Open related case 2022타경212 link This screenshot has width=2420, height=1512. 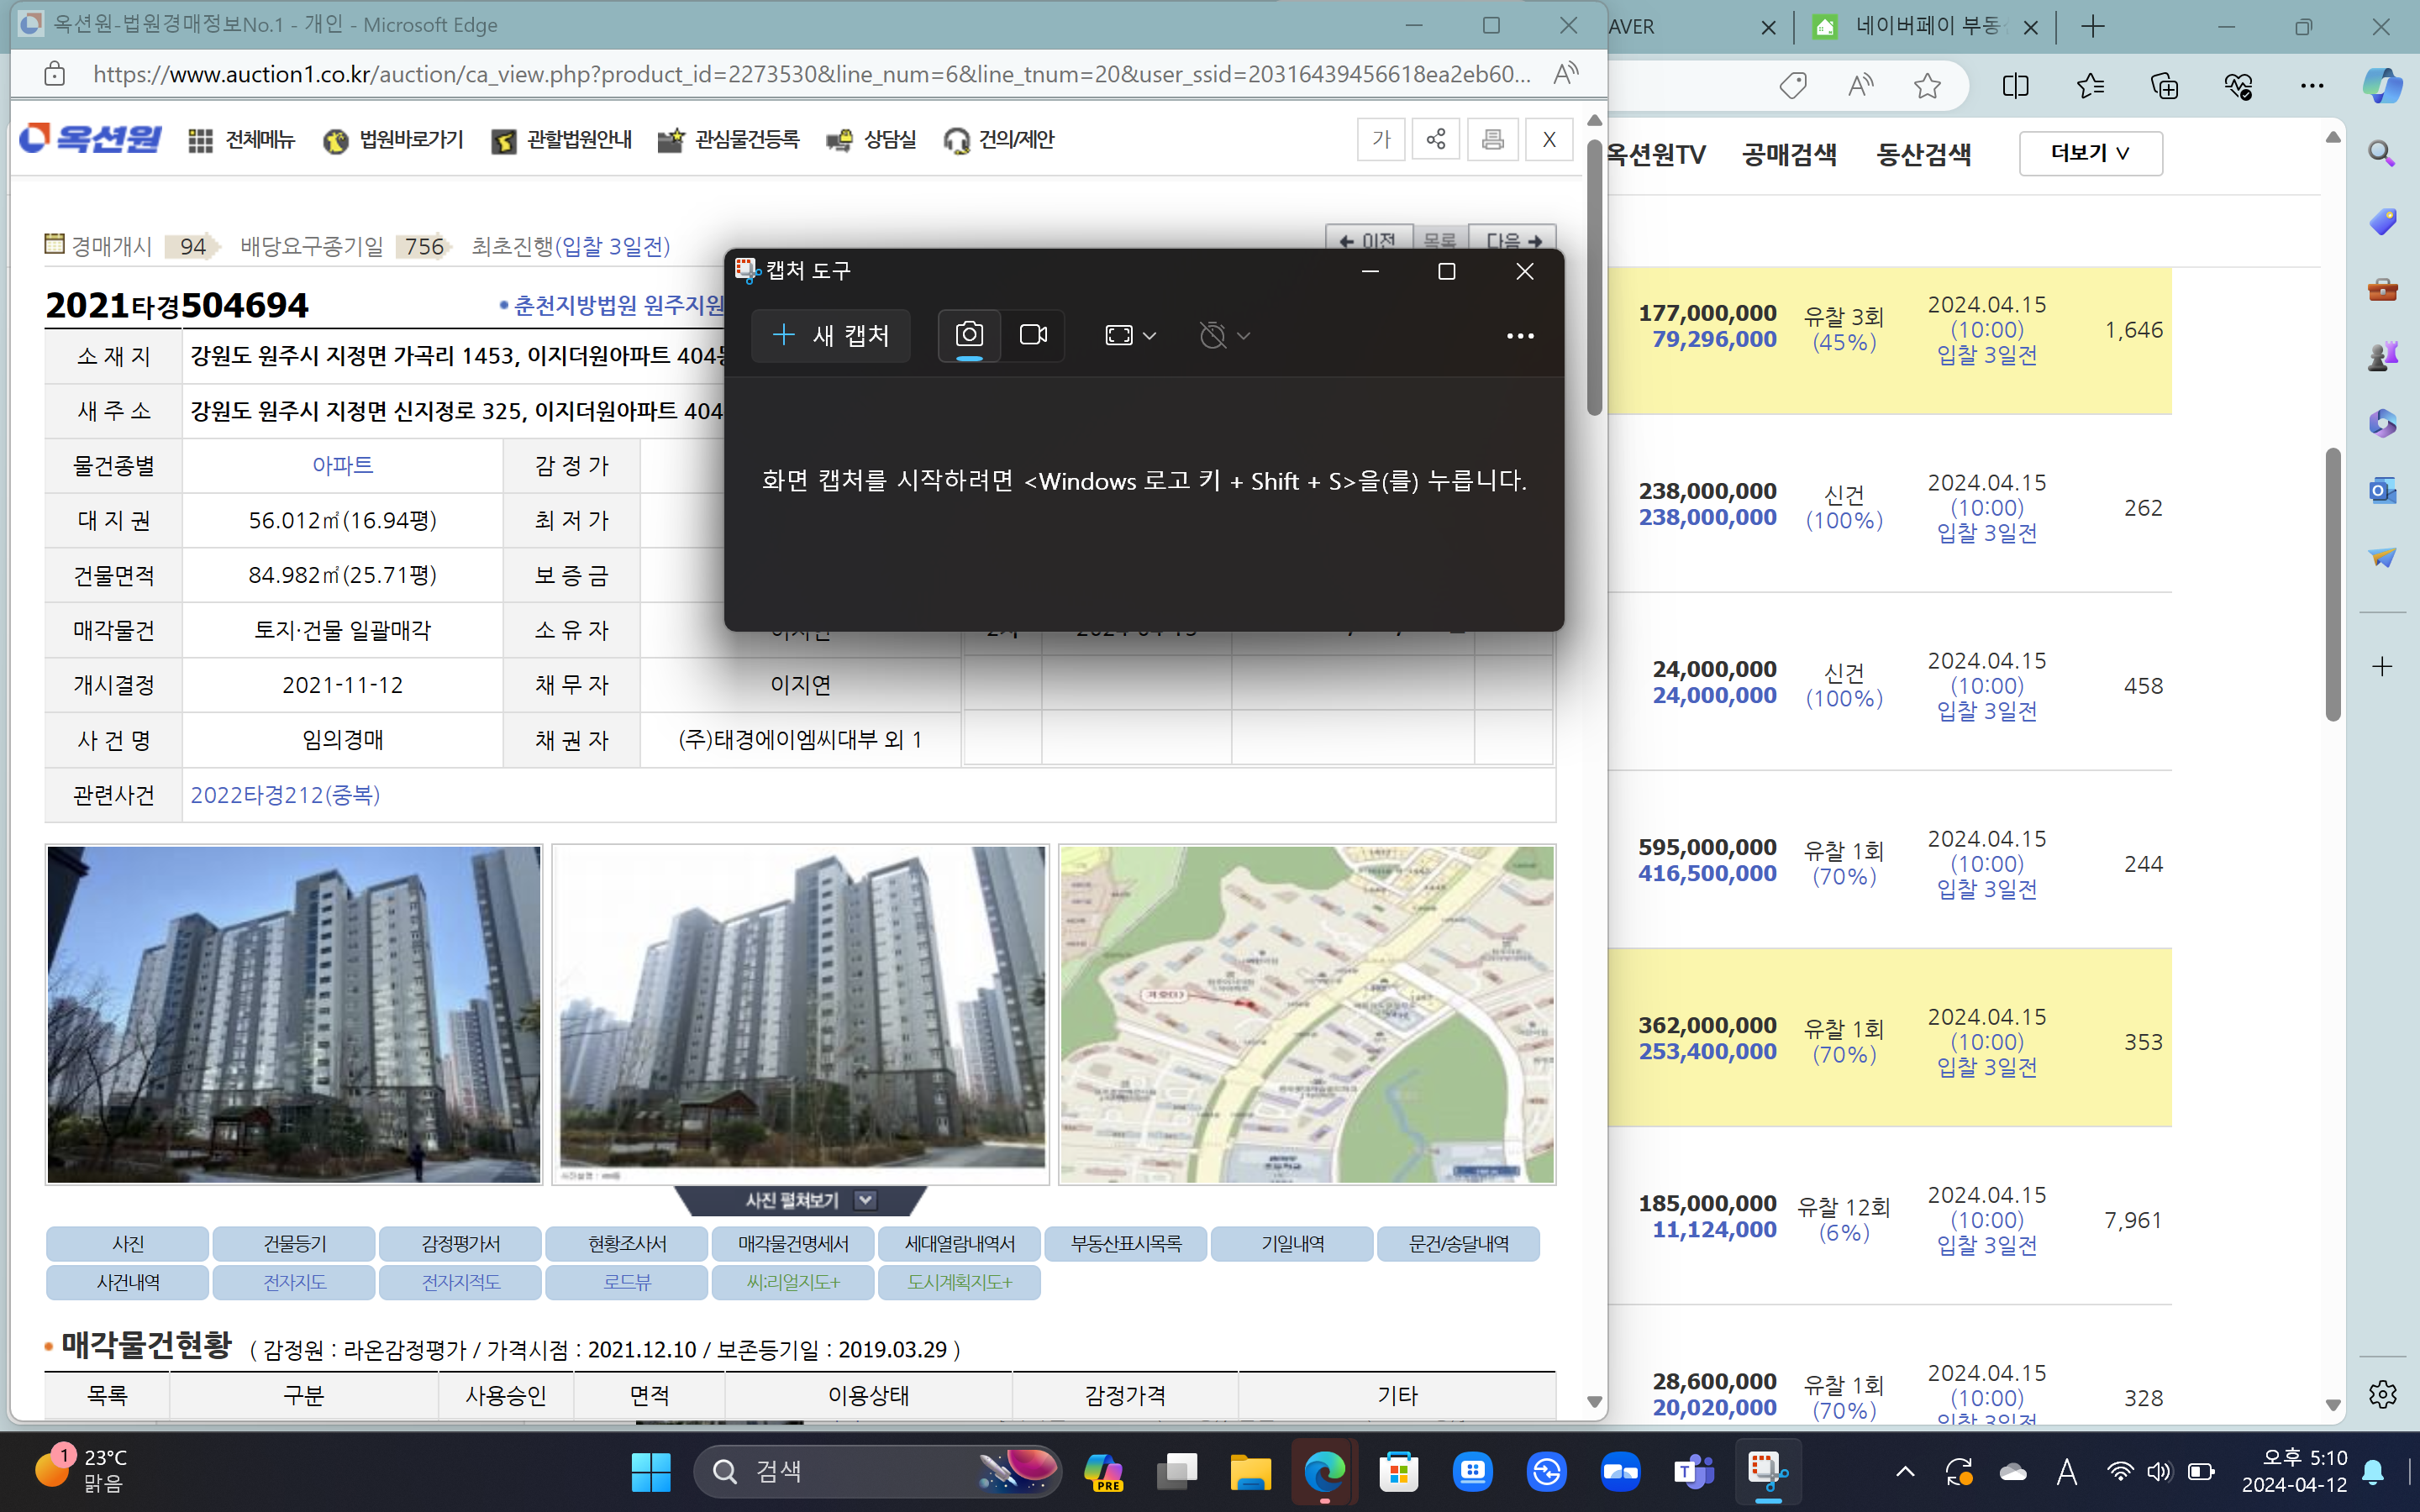[x=285, y=795]
